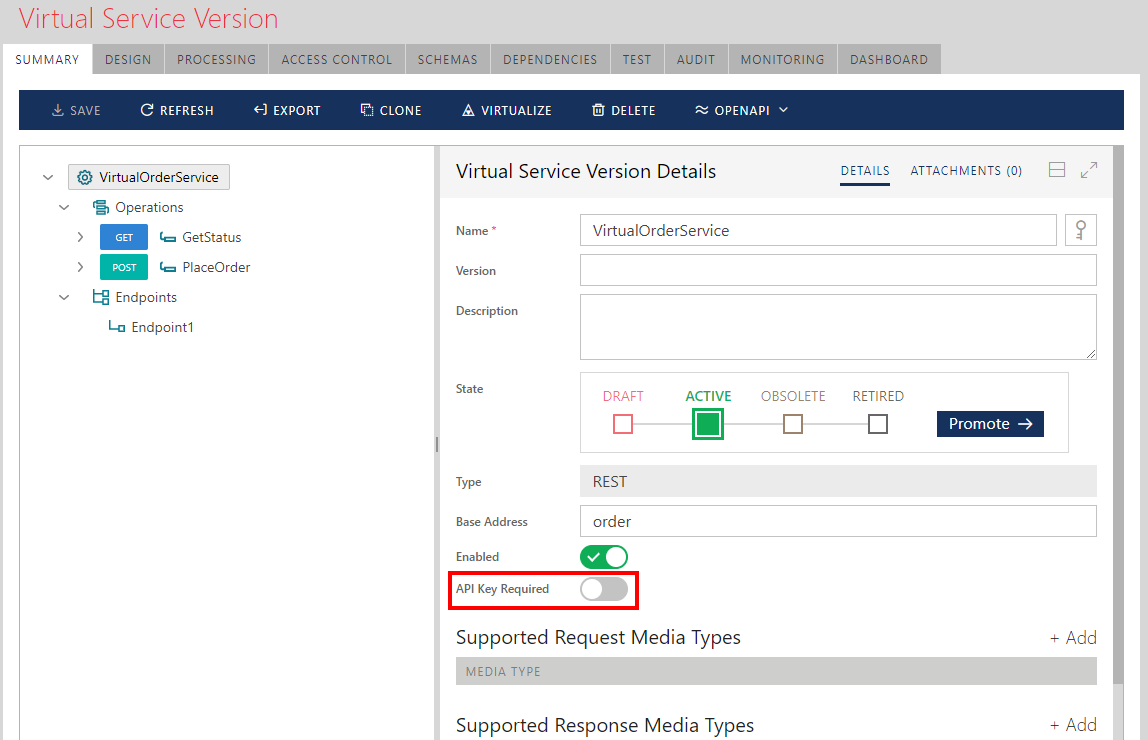Click the VirtualOrderService gear icon
The height and width of the screenshot is (740, 1148).
point(85,177)
